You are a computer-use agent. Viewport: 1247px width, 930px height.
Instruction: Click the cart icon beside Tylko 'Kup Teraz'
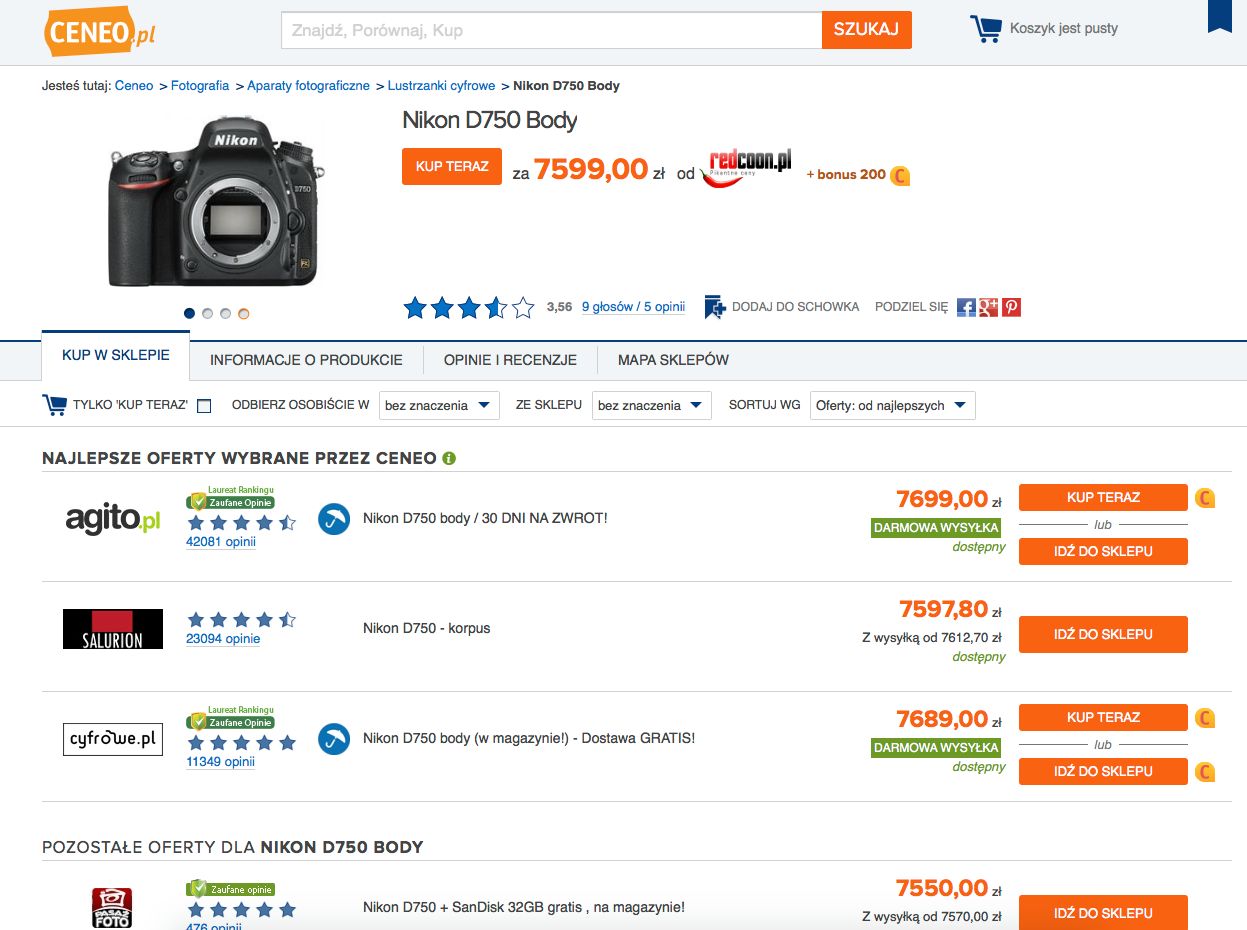54,405
